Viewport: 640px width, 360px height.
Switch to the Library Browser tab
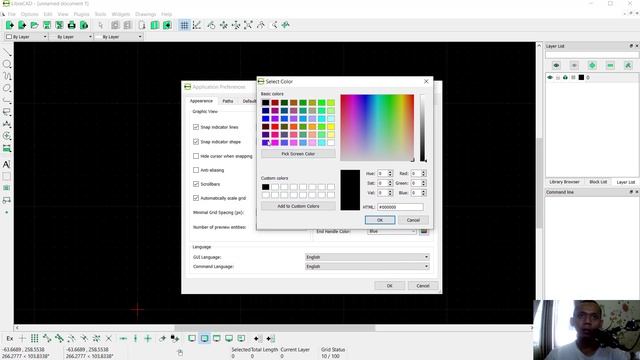click(x=564, y=182)
